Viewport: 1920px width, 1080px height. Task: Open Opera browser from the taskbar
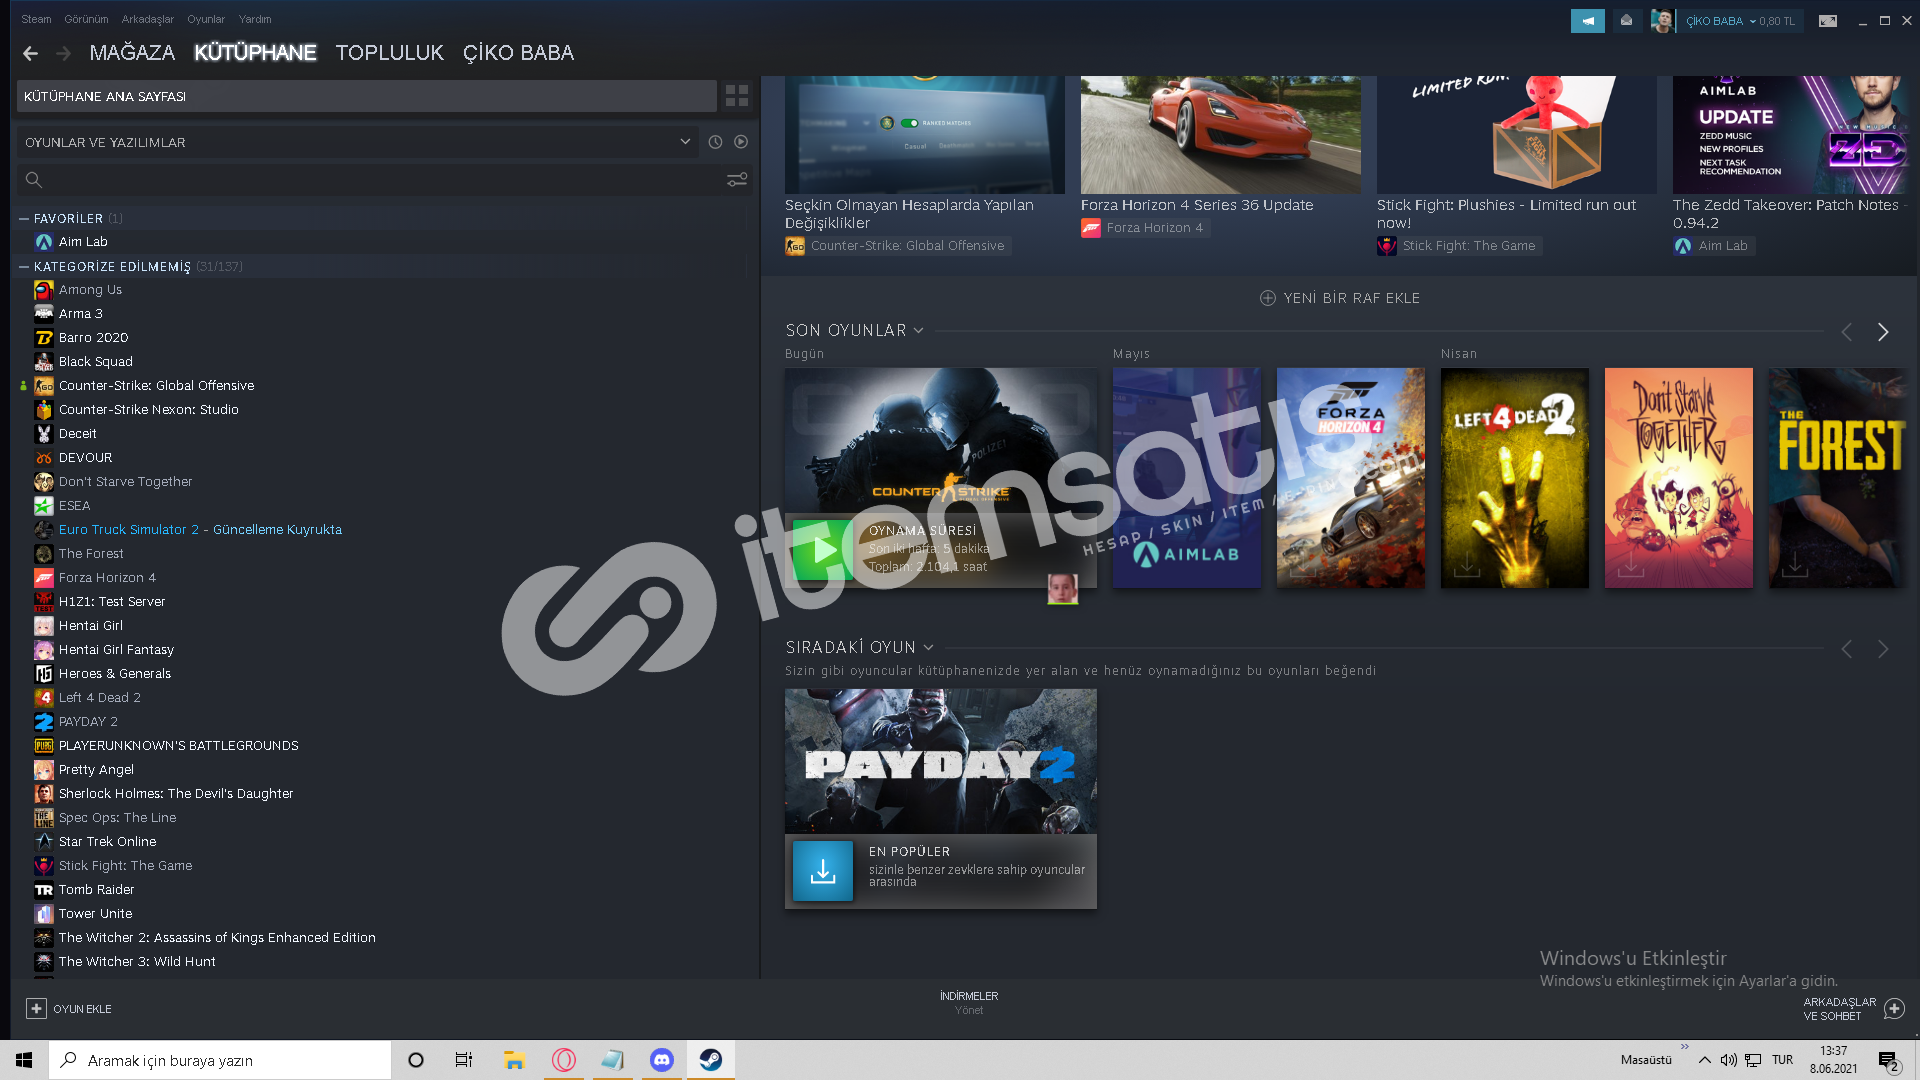564,1060
